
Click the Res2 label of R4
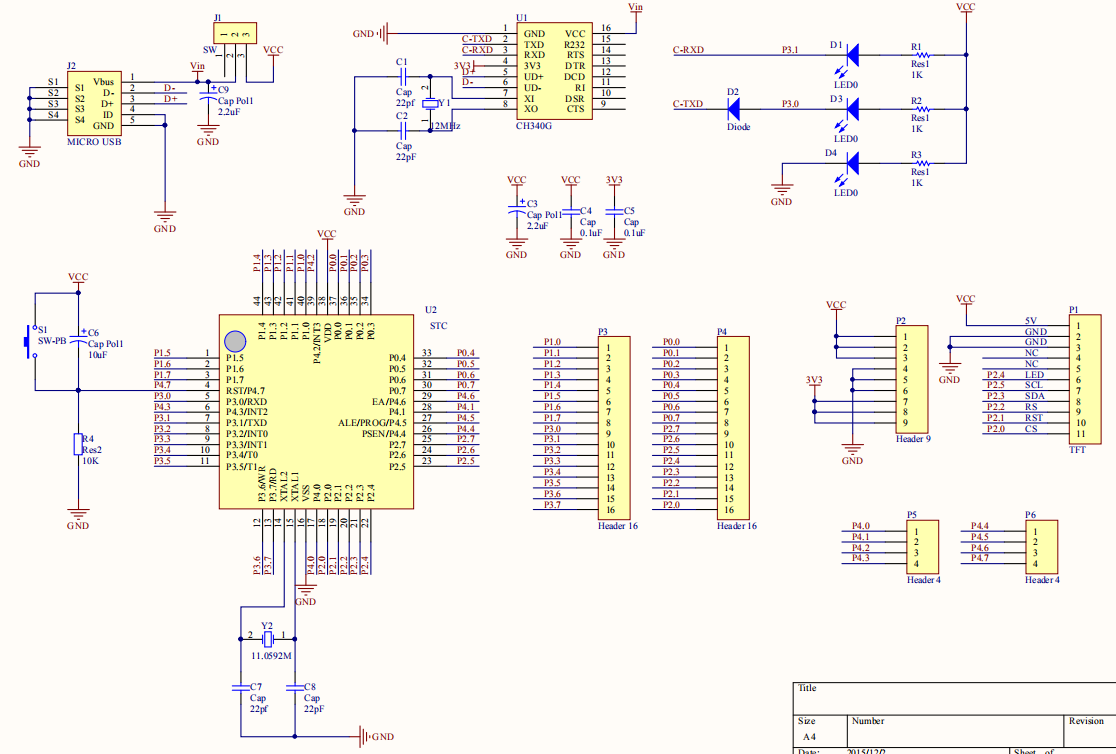click(93, 450)
